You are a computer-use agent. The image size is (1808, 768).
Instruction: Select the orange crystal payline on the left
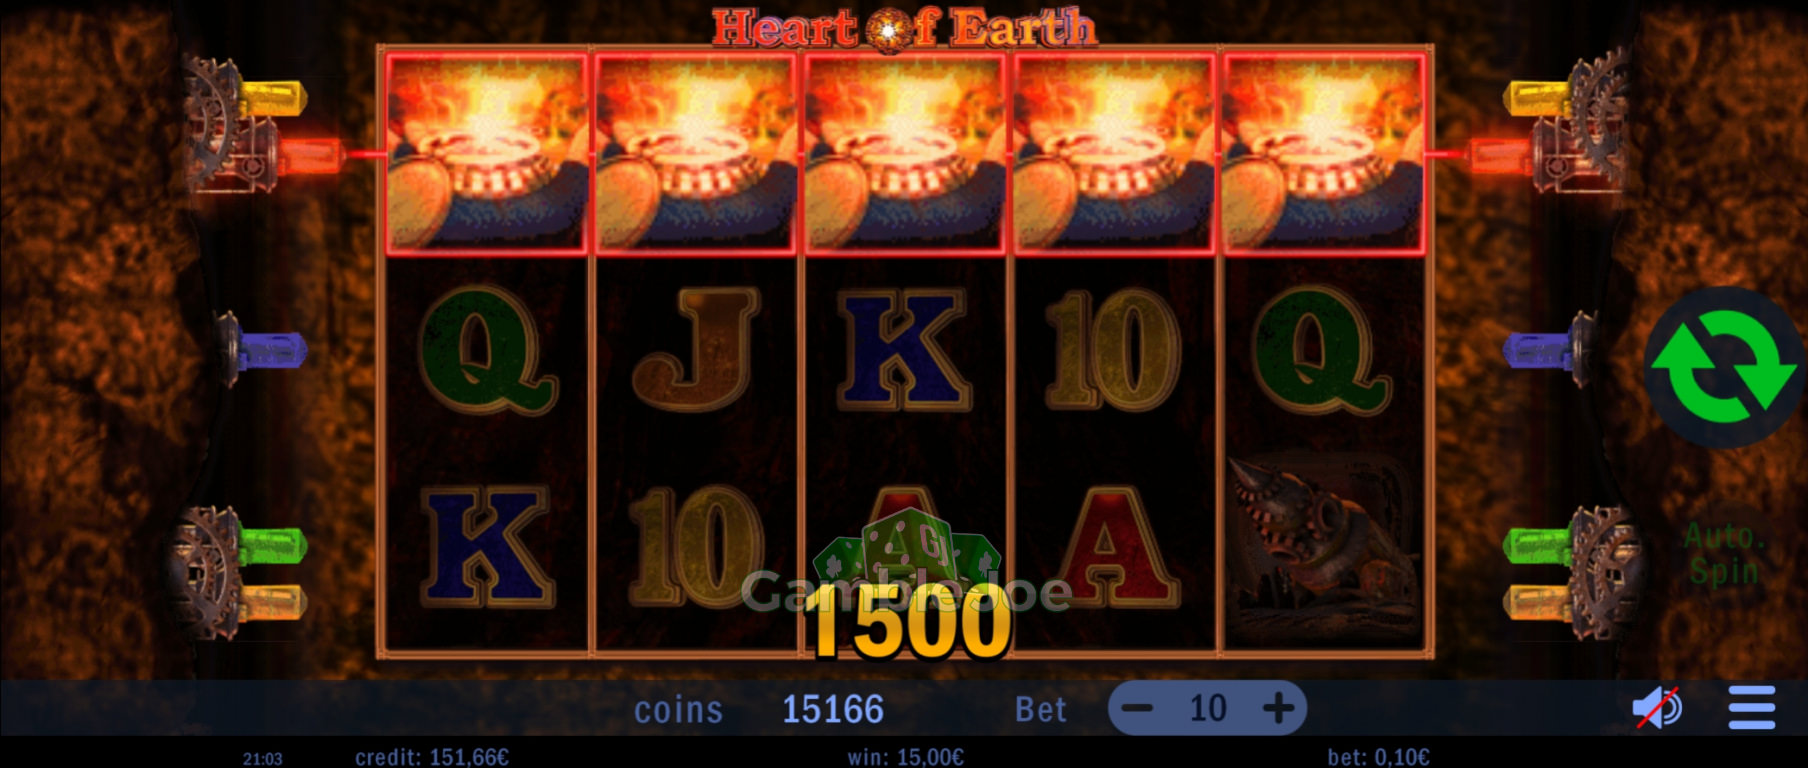tap(272, 603)
